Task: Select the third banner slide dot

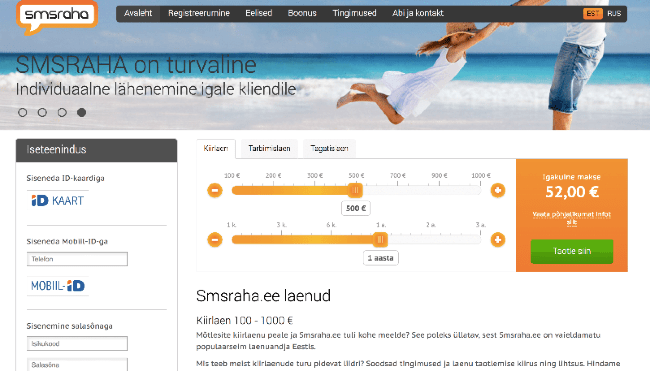Action: [62, 112]
